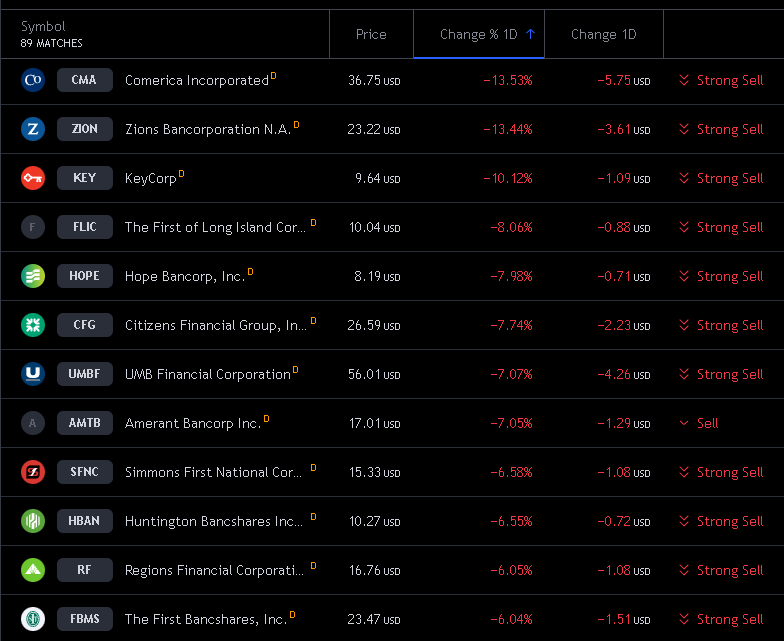The height and width of the screenshot is (641, 784).
Task: Open the CFG ticker symbol
Action: click(84, 325)
